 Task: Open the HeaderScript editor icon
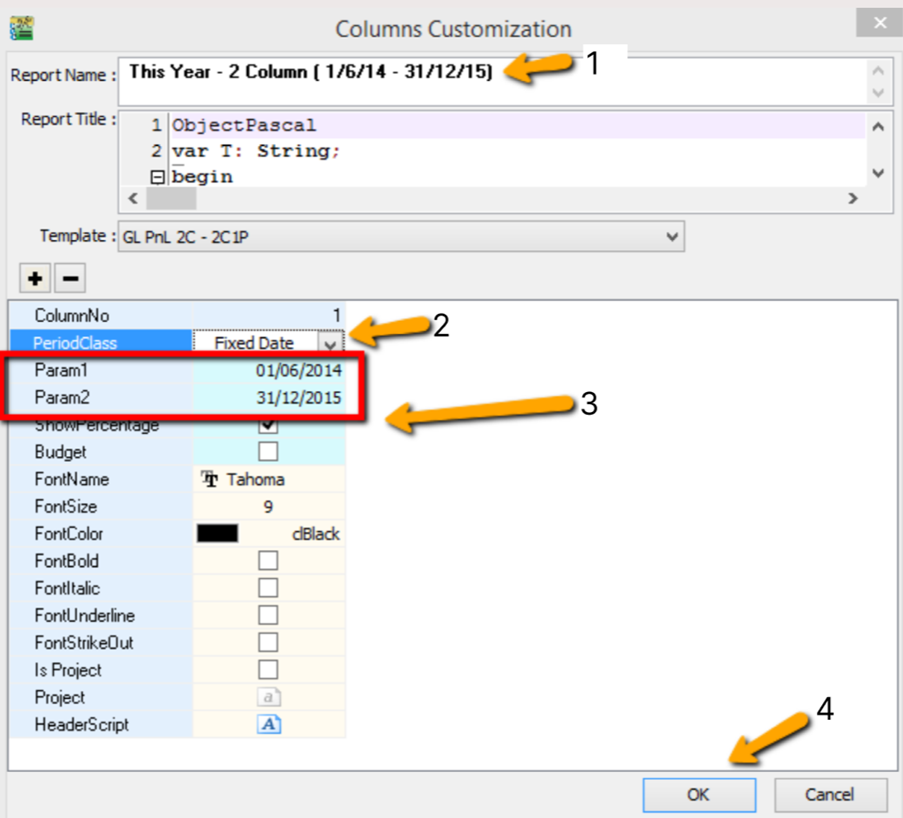(x=268, y=725)
